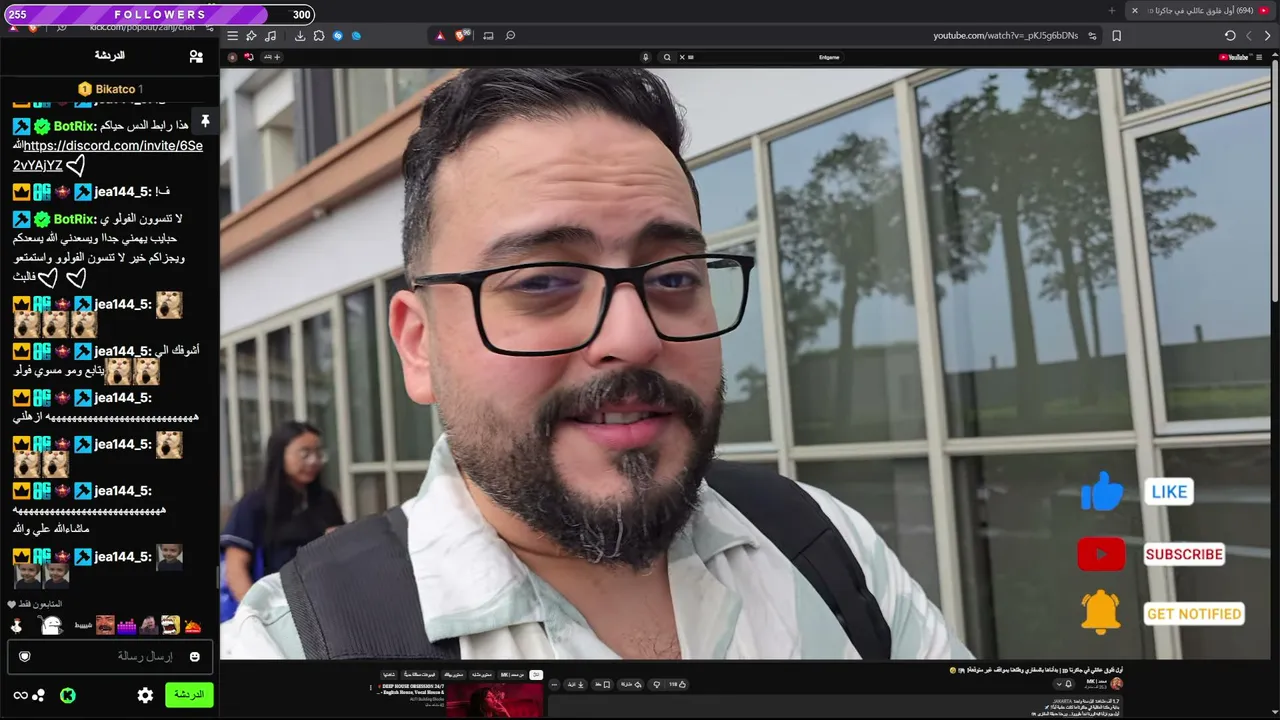Click the Bikatco gifter leaderboard entry
The image size is (1280, 720).
pos(110,89)
